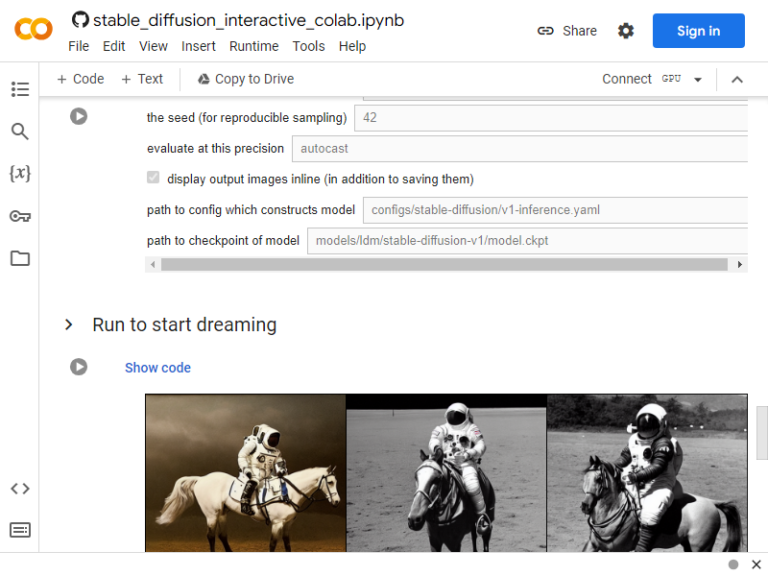This screenshot has width=768, height=576.
Task: Open the File menu
Action: (78, 46)
